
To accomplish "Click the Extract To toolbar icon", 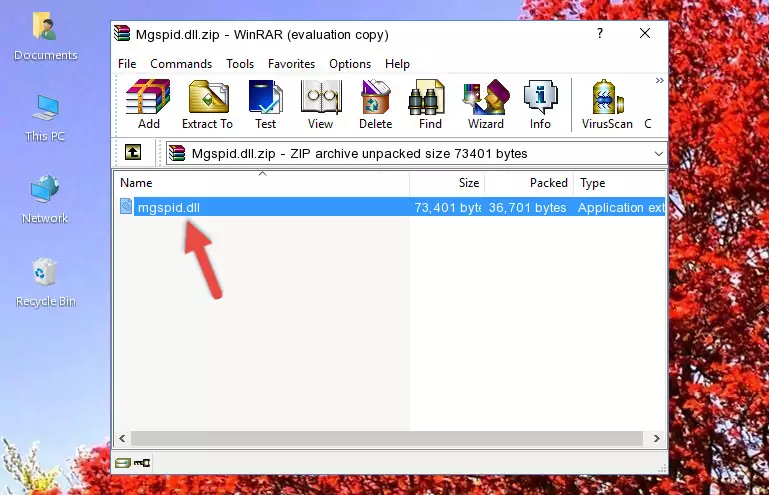I will (x=207, y=104).
